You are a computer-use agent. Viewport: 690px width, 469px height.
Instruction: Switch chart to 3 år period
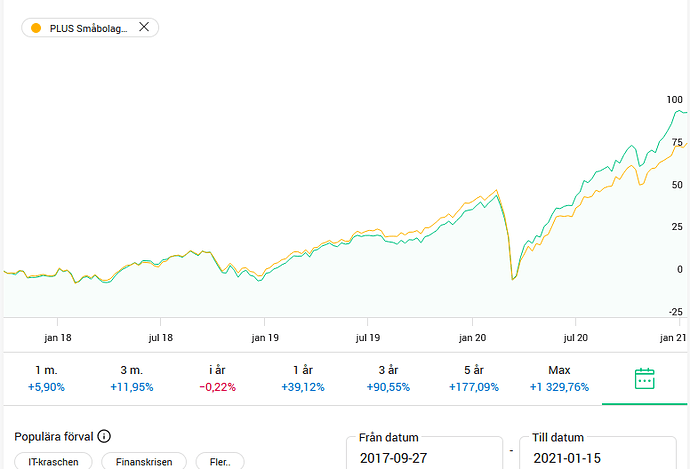(387, 378)
